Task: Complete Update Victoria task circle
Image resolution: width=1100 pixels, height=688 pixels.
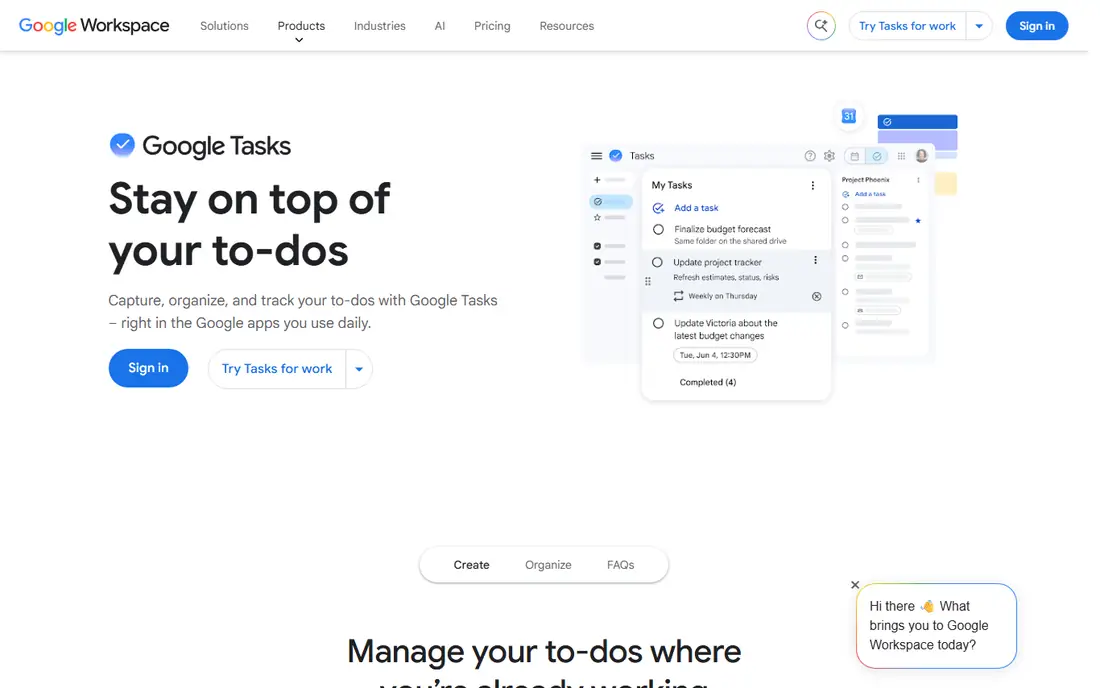Action: point(658,323)
